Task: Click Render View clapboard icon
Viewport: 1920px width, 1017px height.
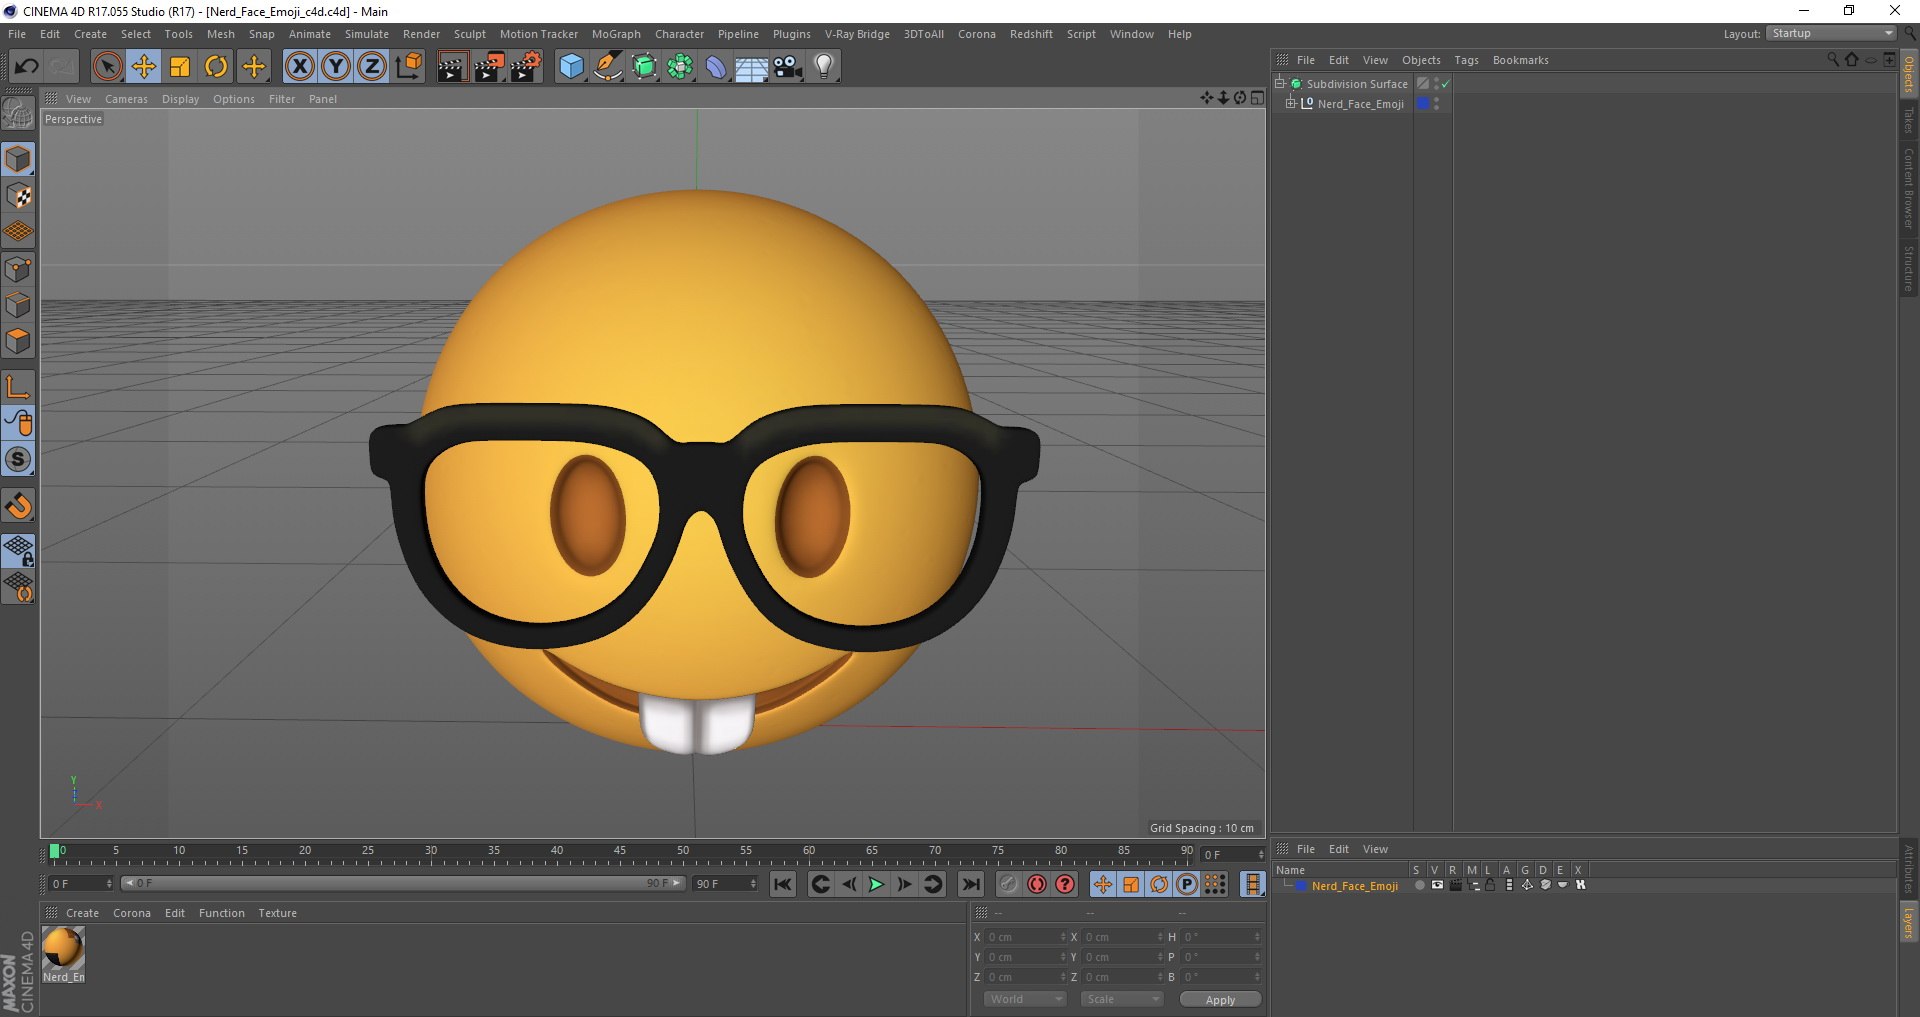Action: point(452,67)
